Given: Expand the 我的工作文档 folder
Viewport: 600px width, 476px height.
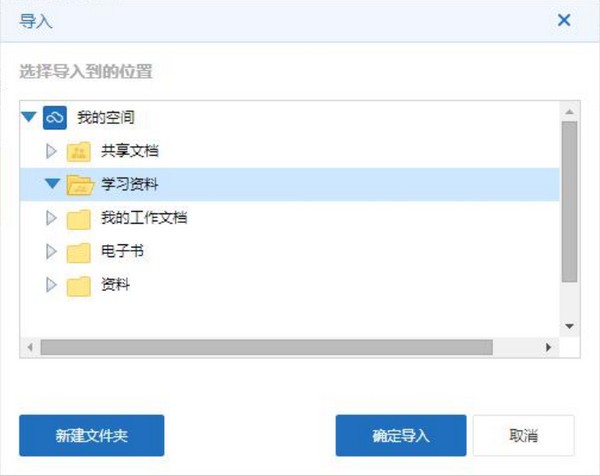Looking at the screenshot, I should [52, 219].
